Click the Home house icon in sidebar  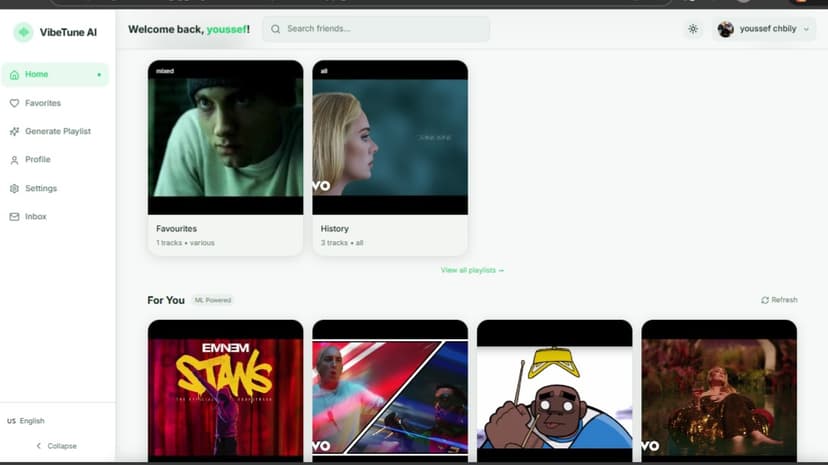tap(14, 74)
